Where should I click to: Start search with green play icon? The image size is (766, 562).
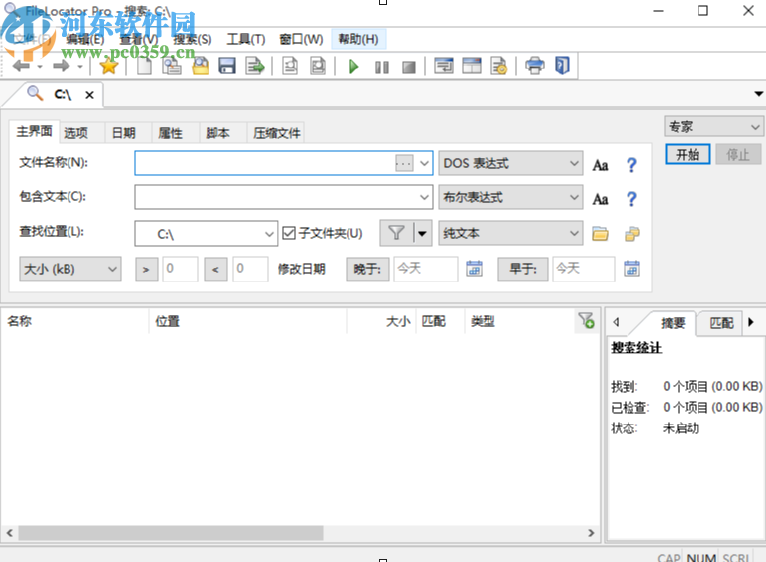pyautogui.click(x=354, y=66)
